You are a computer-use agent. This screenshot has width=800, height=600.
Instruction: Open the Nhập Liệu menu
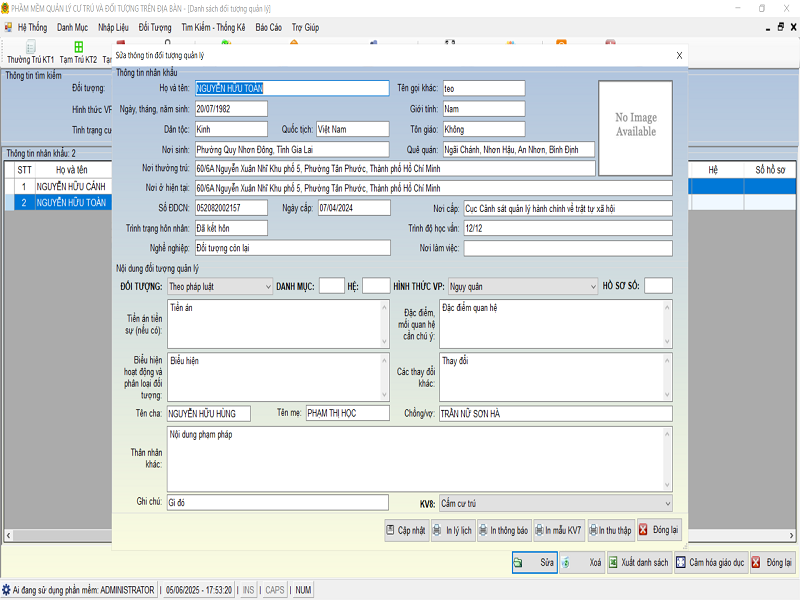click(x=113, y=27)
